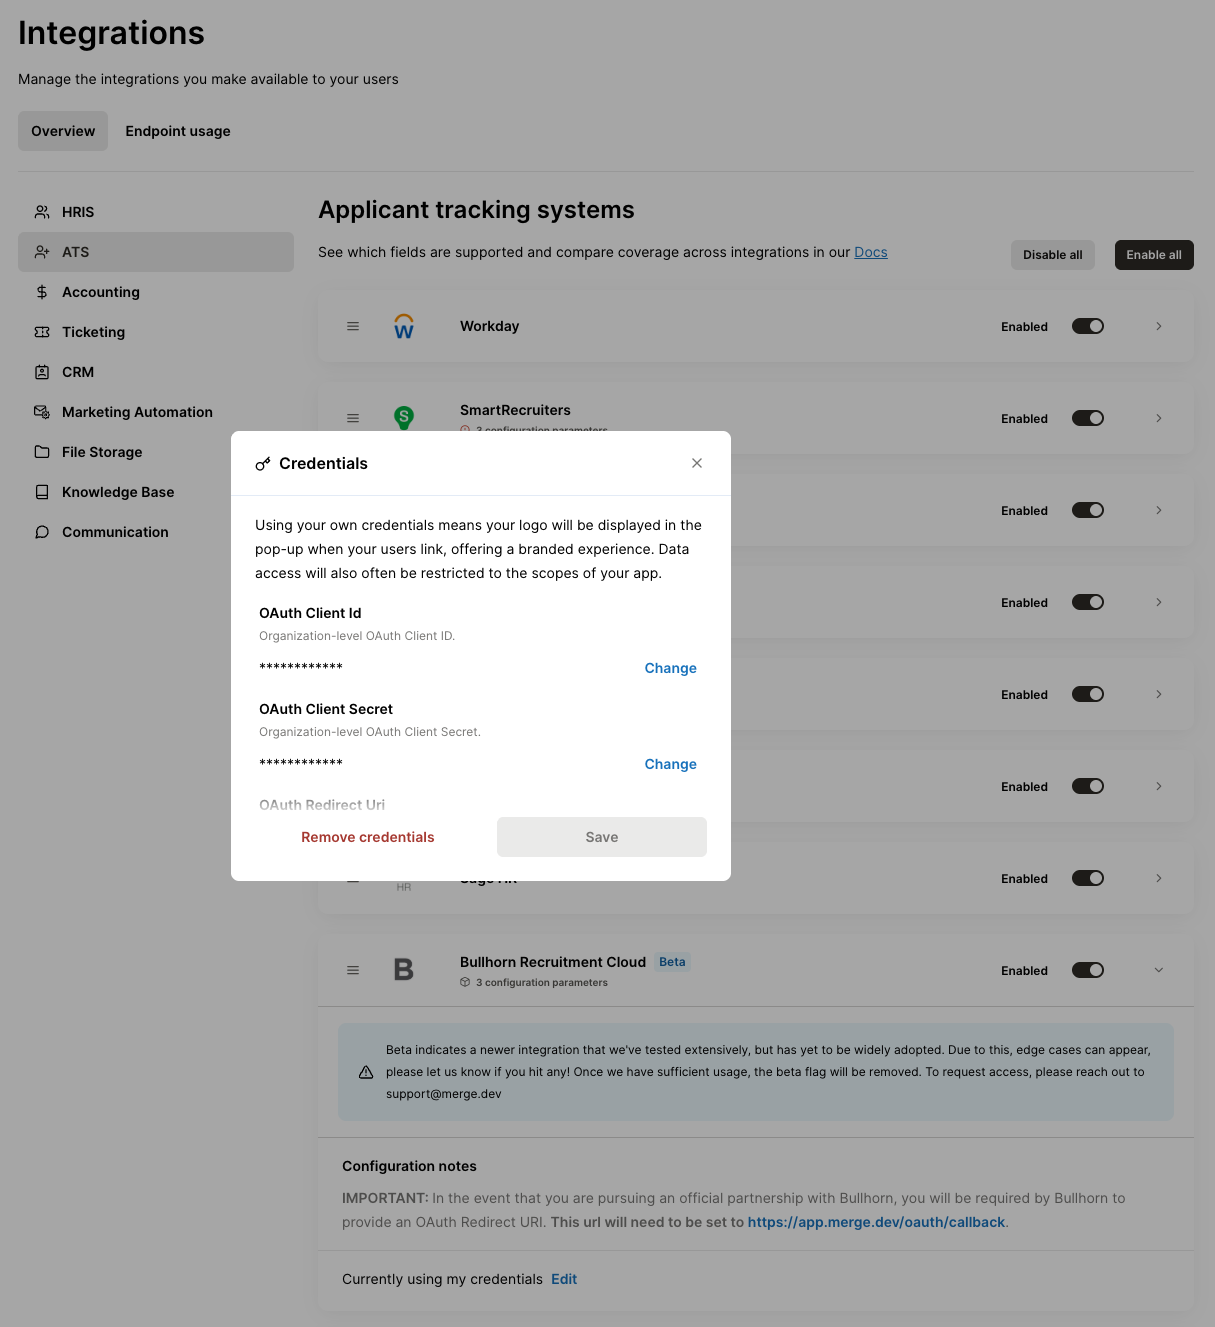Click the Knowledge Base book icon
Viewport: 1215px width, 1327px height.
pyautogui.click(x=41, y=491)
